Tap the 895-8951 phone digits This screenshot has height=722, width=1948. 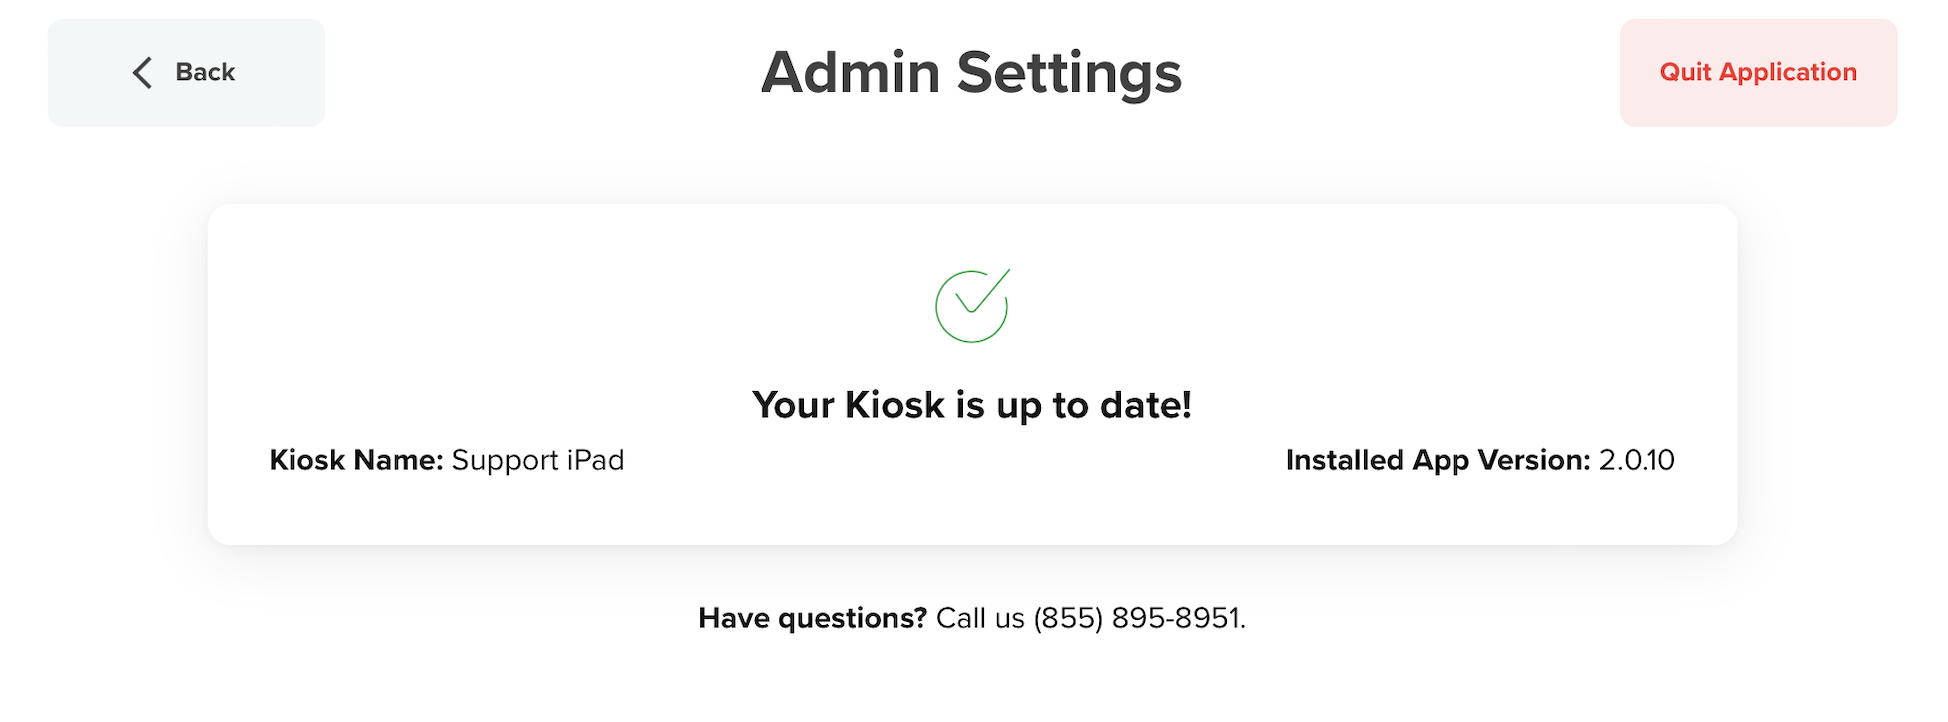[1176, 618]
